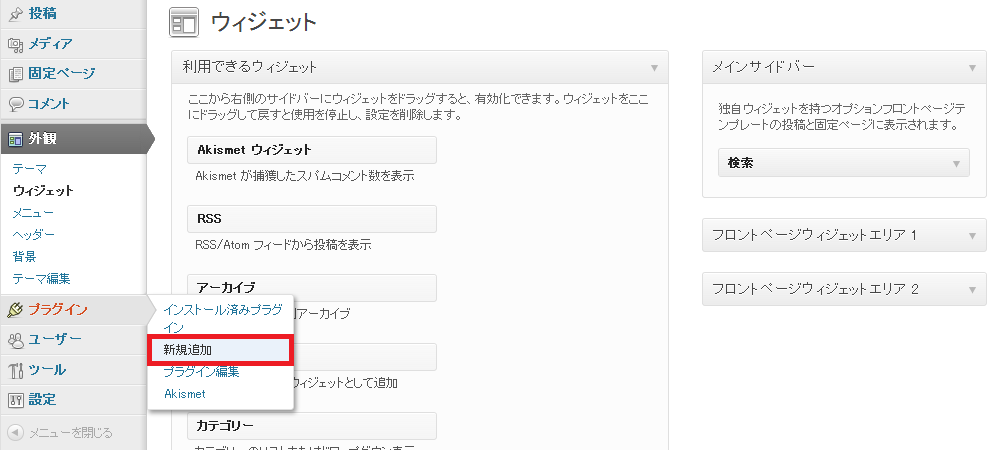Click the speech bubble icon beside コメント

pos(15,104)
